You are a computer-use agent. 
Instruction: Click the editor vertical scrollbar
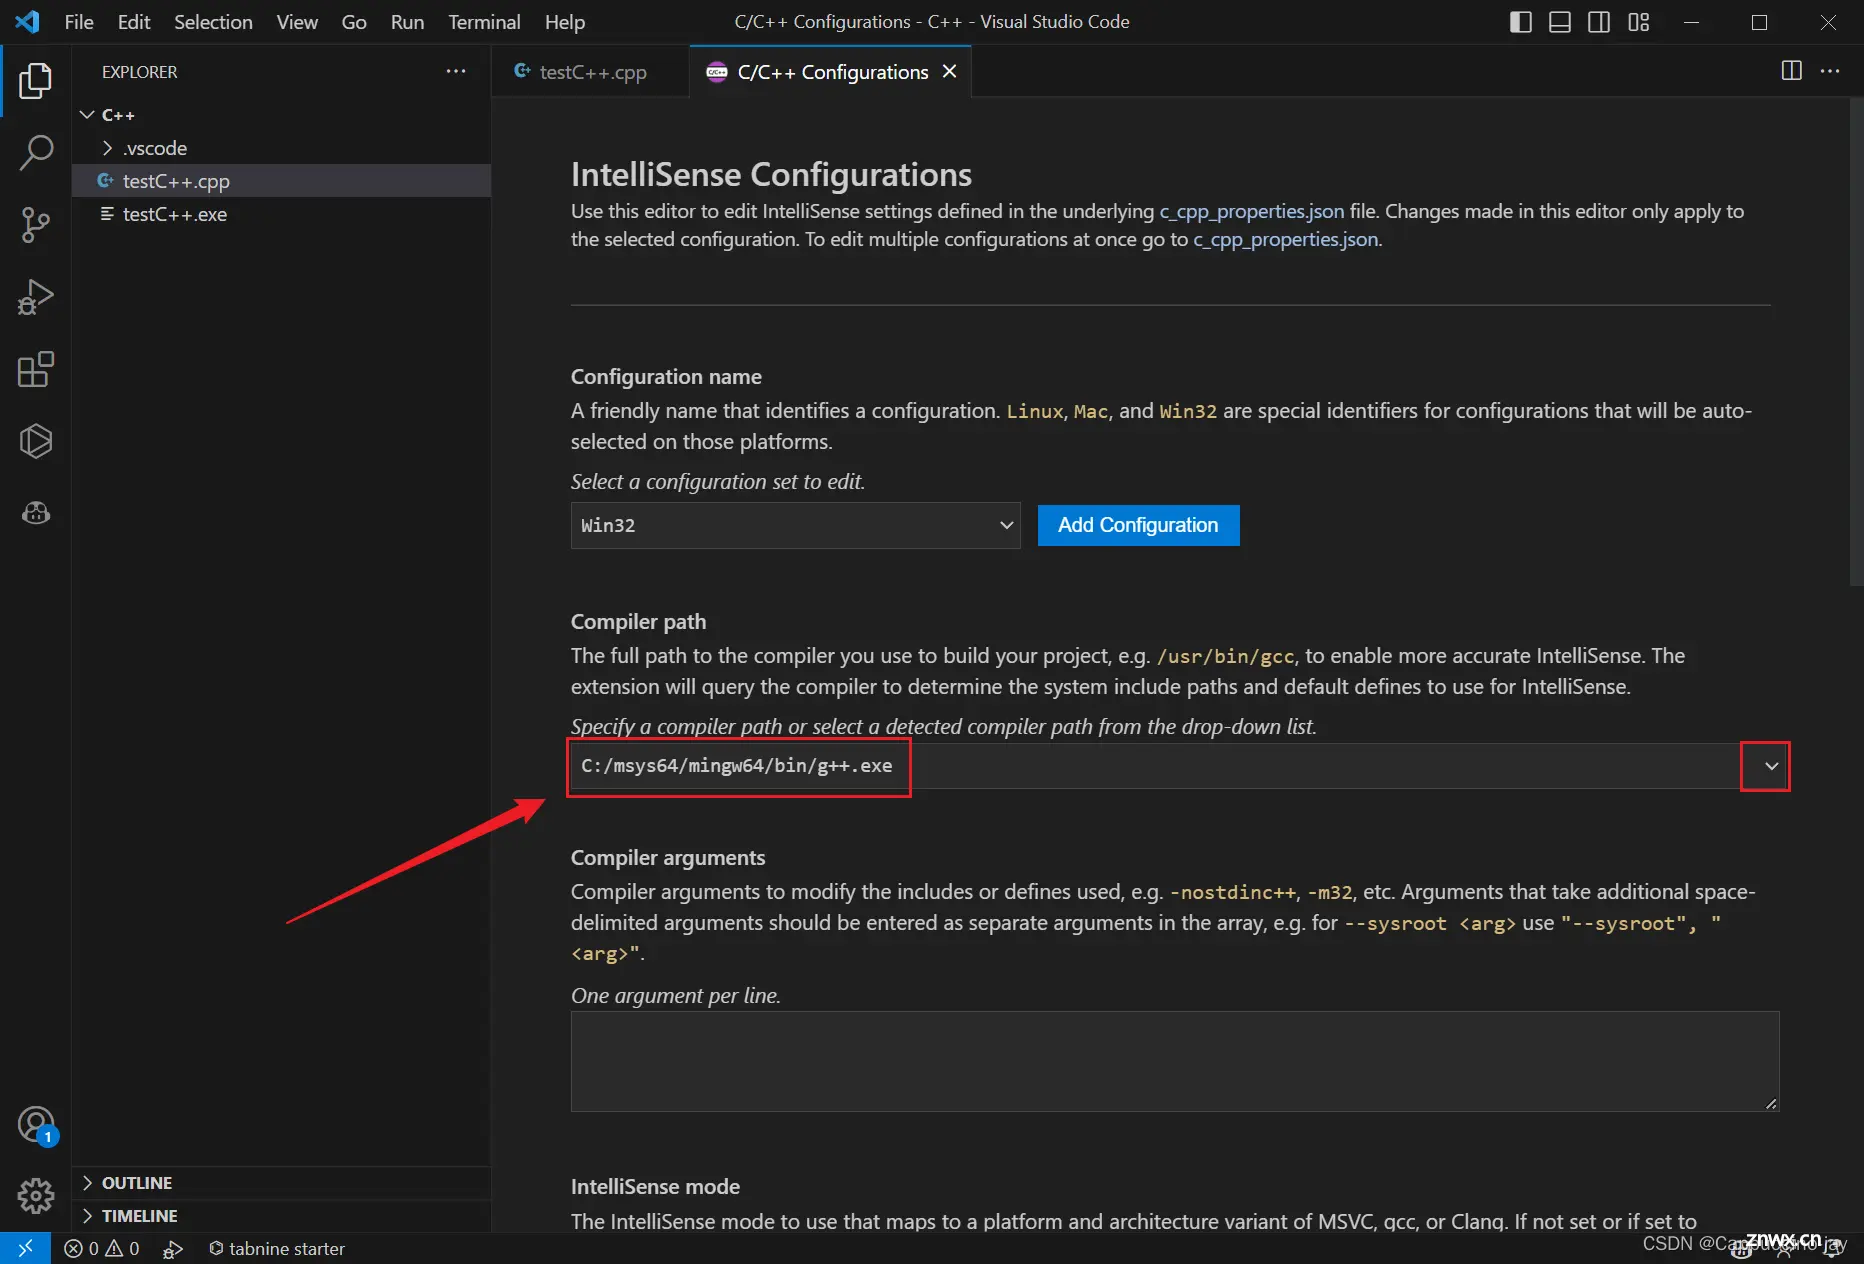pyautogui.click(x=1856, y=340)
